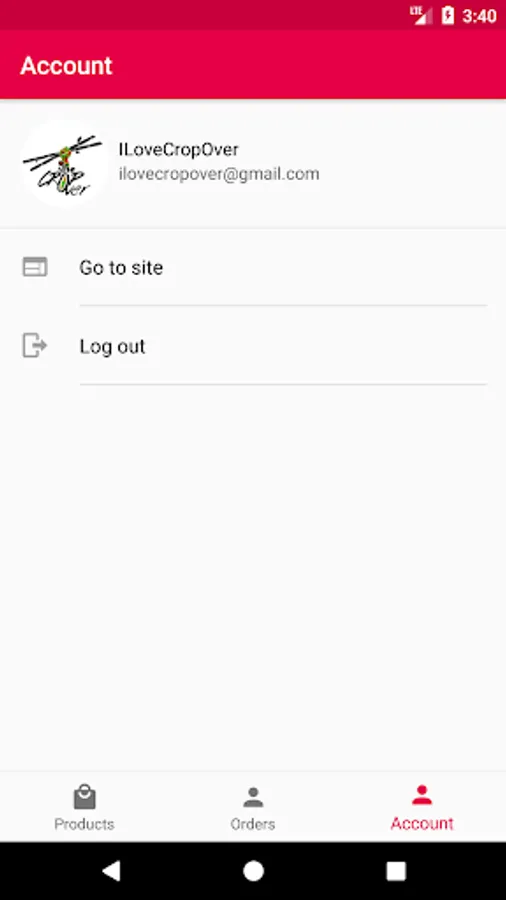The image size is (506, 900).
Task: Click the ilovecropover@gmail.com email text
Action: (x=219, y=174)
